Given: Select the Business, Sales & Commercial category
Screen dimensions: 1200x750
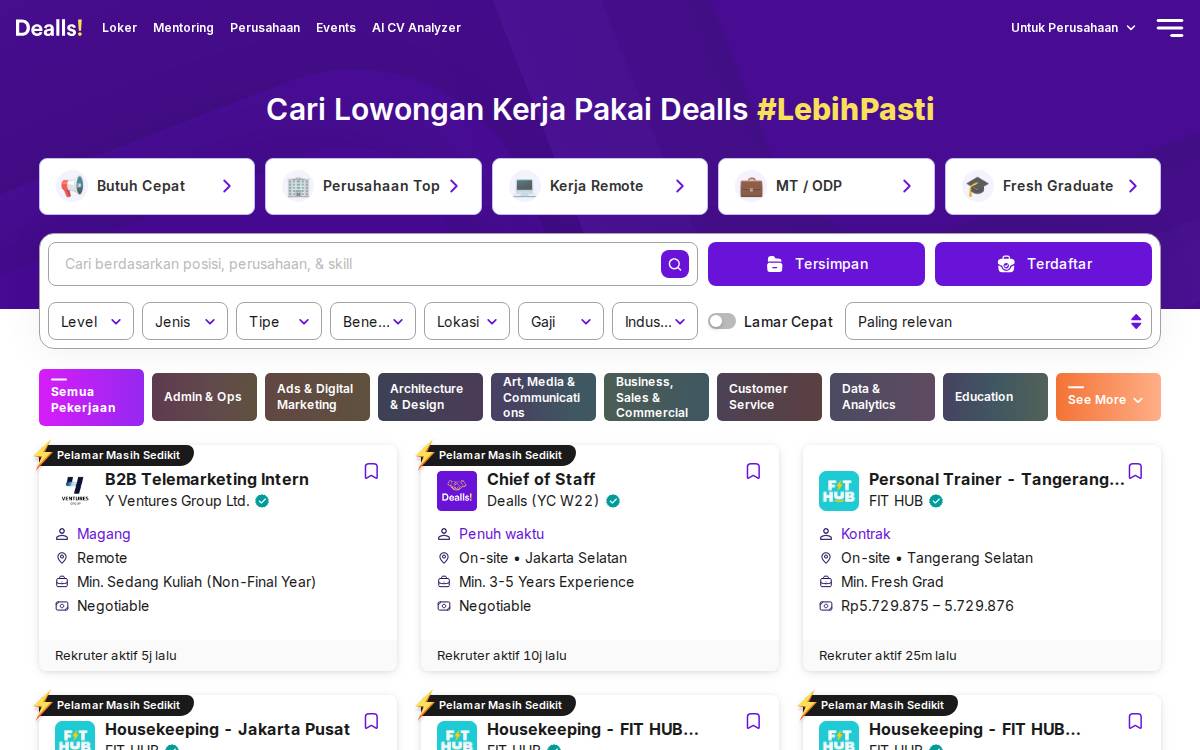Looking at the screenshot, I should click(656, 397).
